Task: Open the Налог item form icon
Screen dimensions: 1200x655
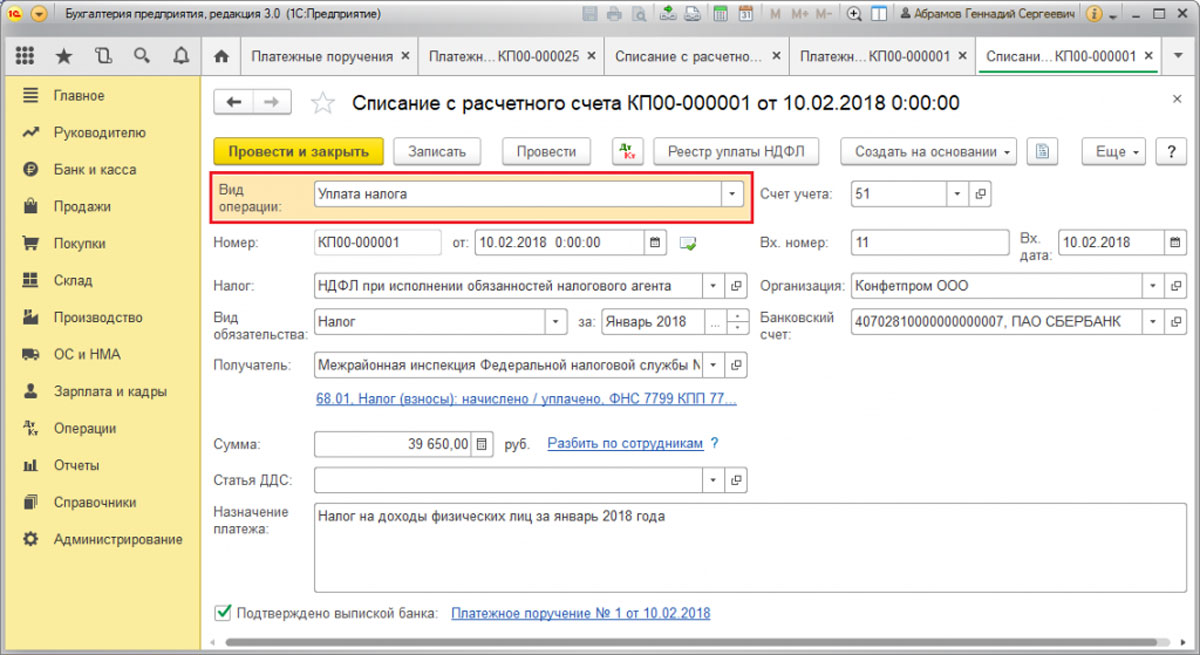Action: tap(737, 286)
